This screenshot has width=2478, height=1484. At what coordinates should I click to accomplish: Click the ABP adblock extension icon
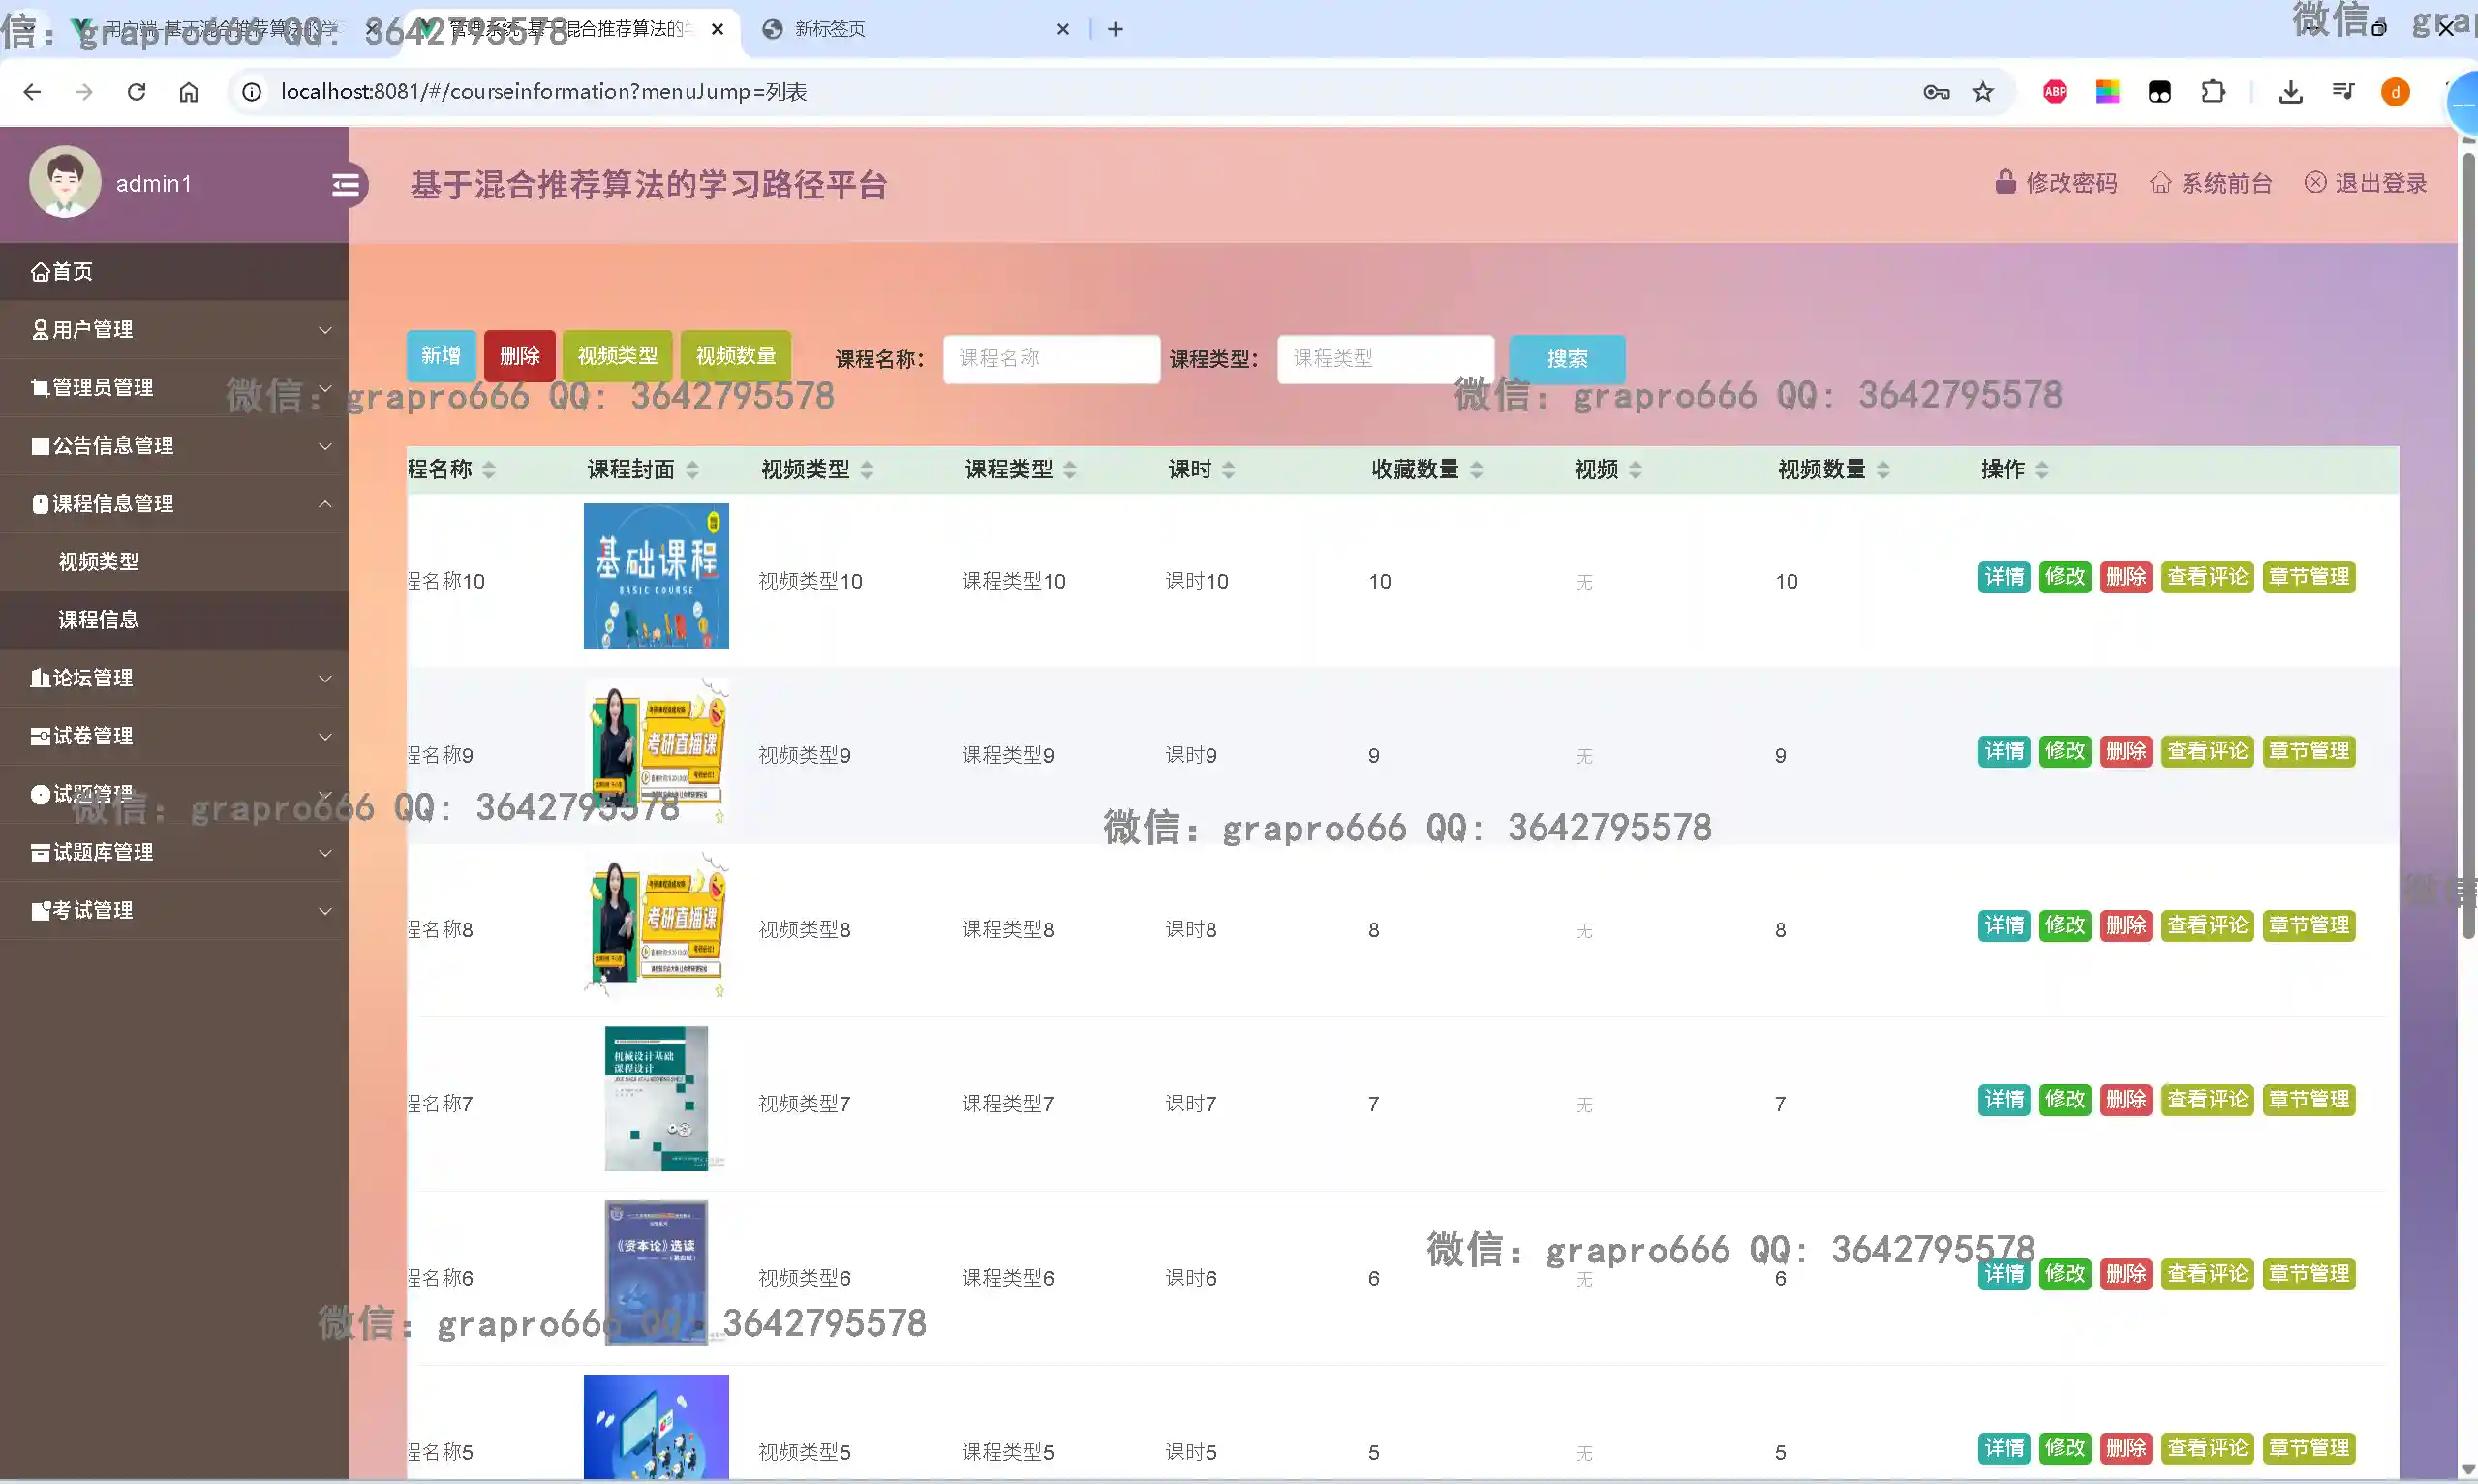pyautogui.click(x=2055, y=92)
